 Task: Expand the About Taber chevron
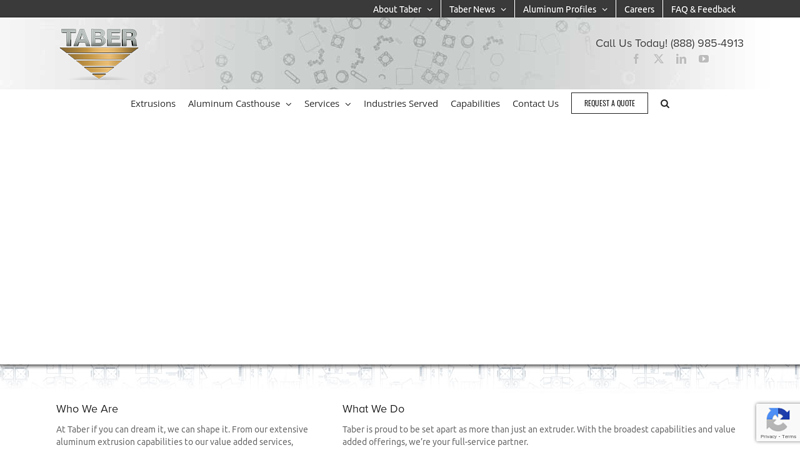tap(430, 10)
